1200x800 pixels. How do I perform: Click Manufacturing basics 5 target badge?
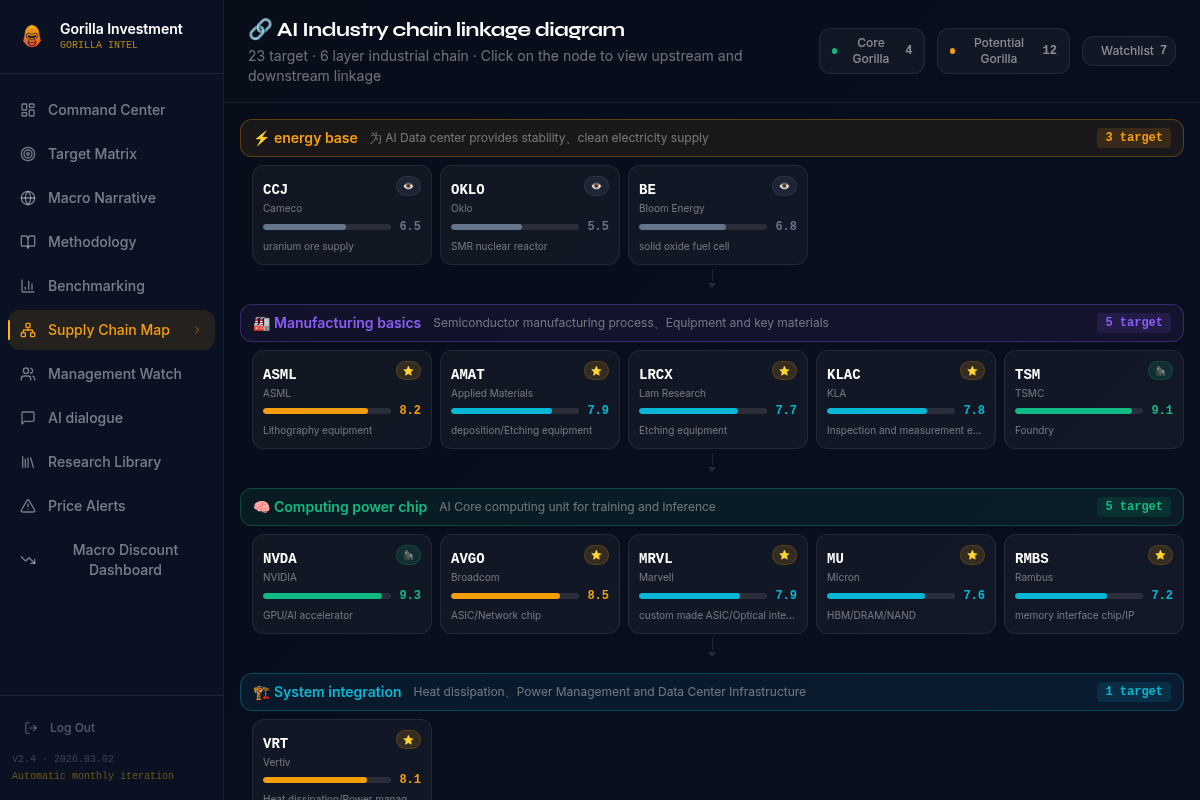(x=1134, y=323)
